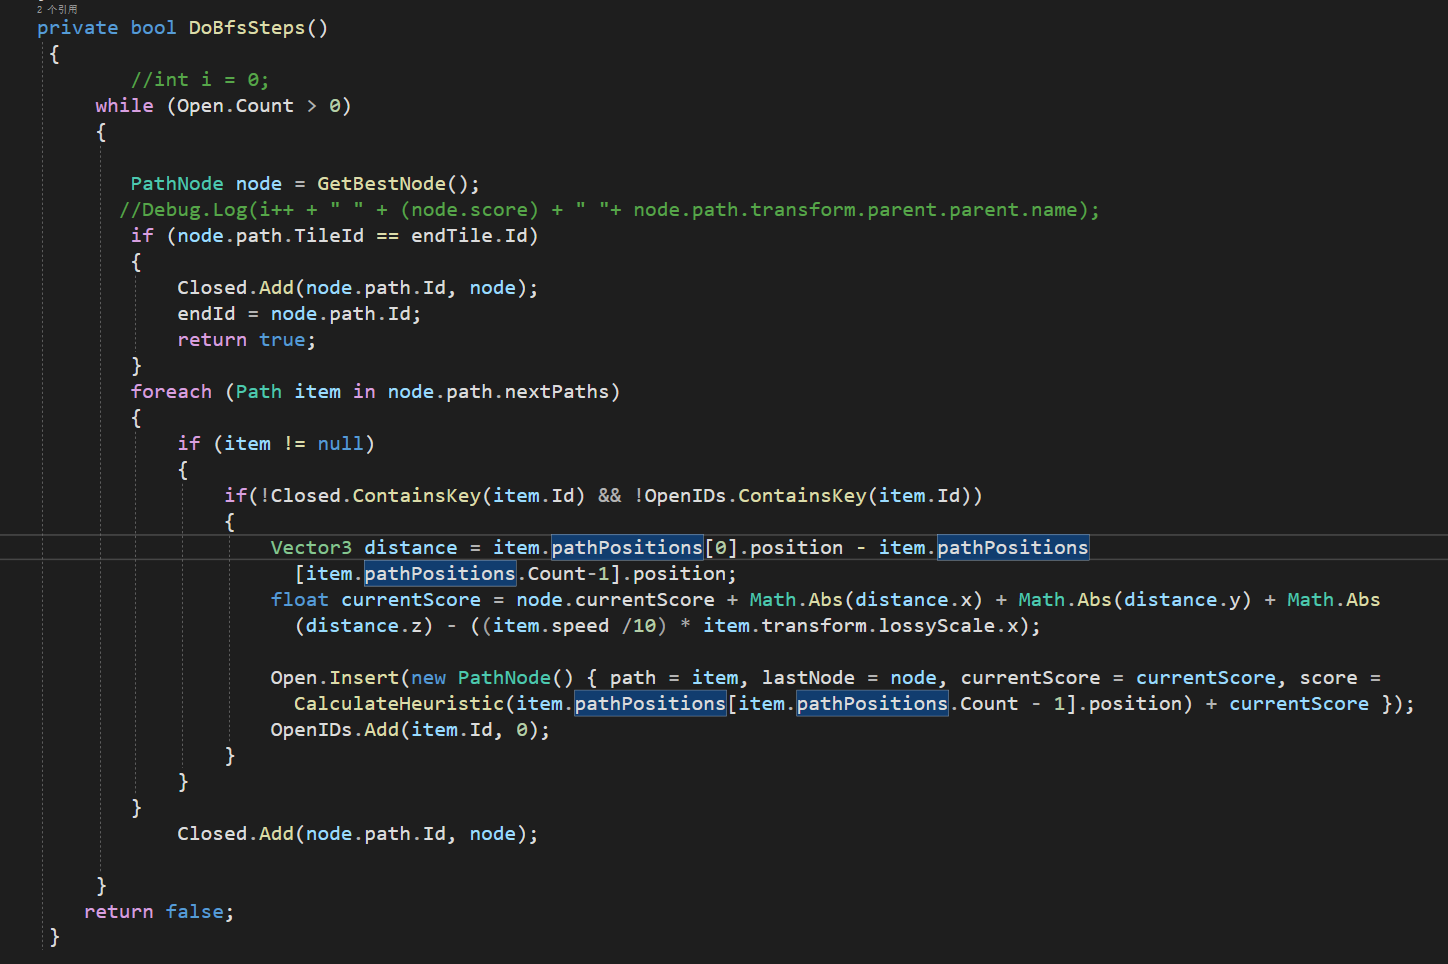Viewport: 1448px width, 964px height.
Task: Click the 'OpenIDs.Add(item.Id, 0);' statement
Action: tap(410, 730)
